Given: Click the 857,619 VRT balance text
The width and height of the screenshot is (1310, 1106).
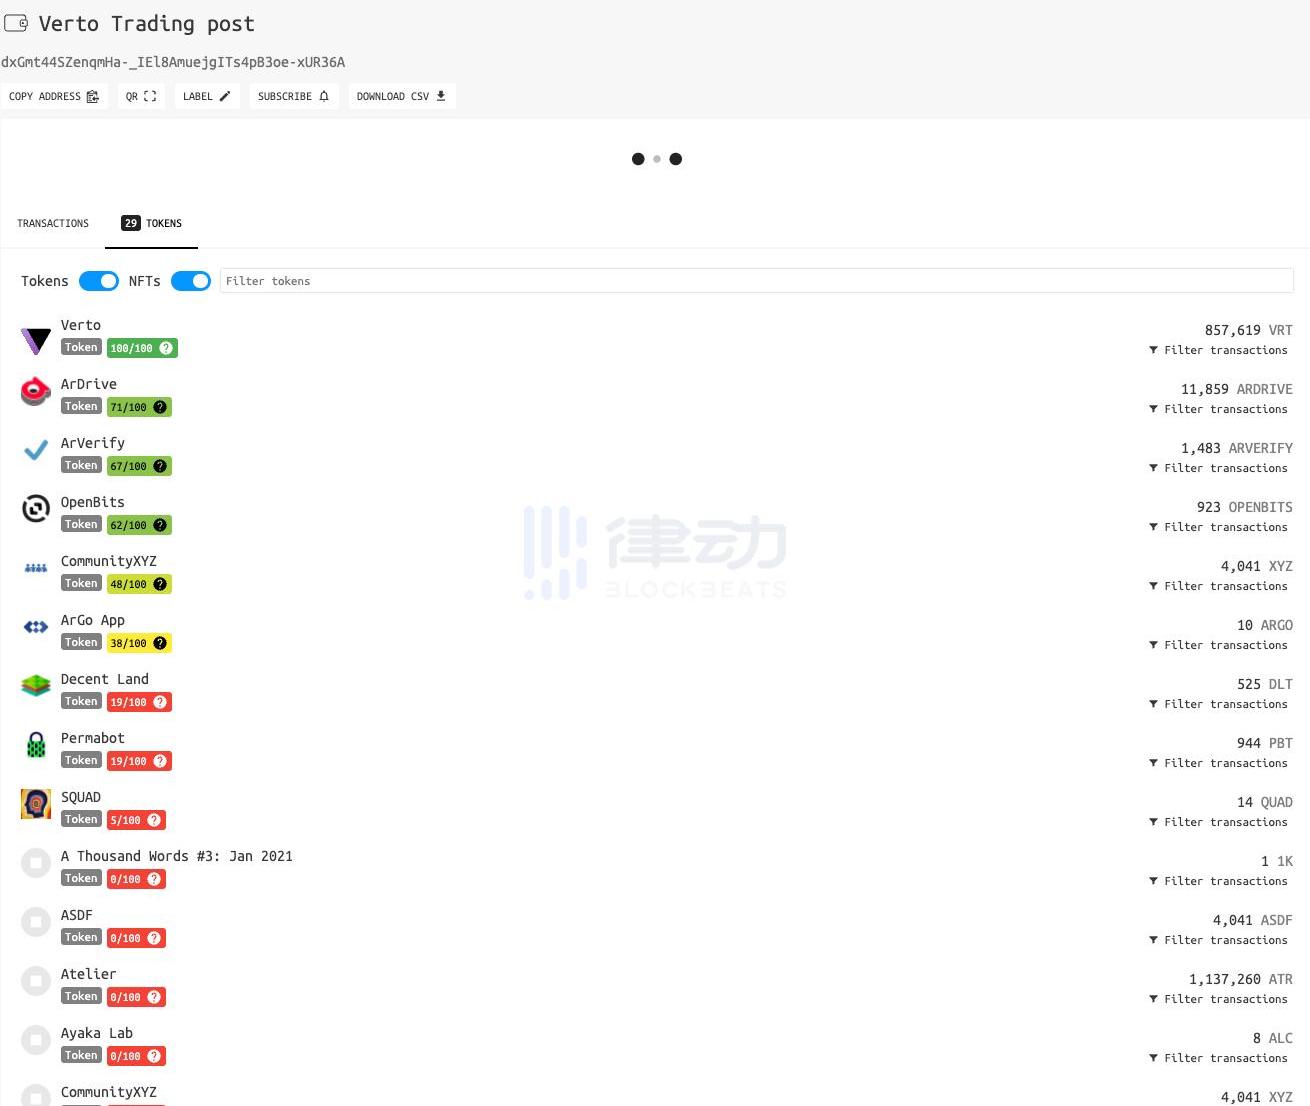Looking at the screenshot, I should (1248, 330).
